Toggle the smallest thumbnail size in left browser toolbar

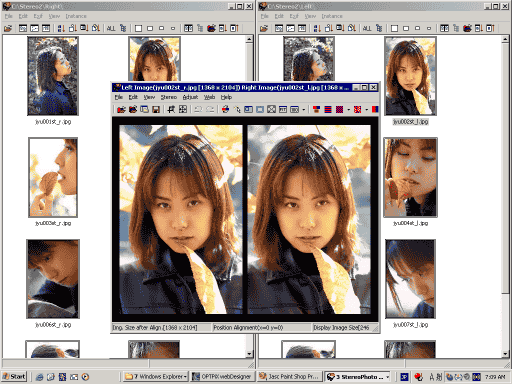click(173, 28)
